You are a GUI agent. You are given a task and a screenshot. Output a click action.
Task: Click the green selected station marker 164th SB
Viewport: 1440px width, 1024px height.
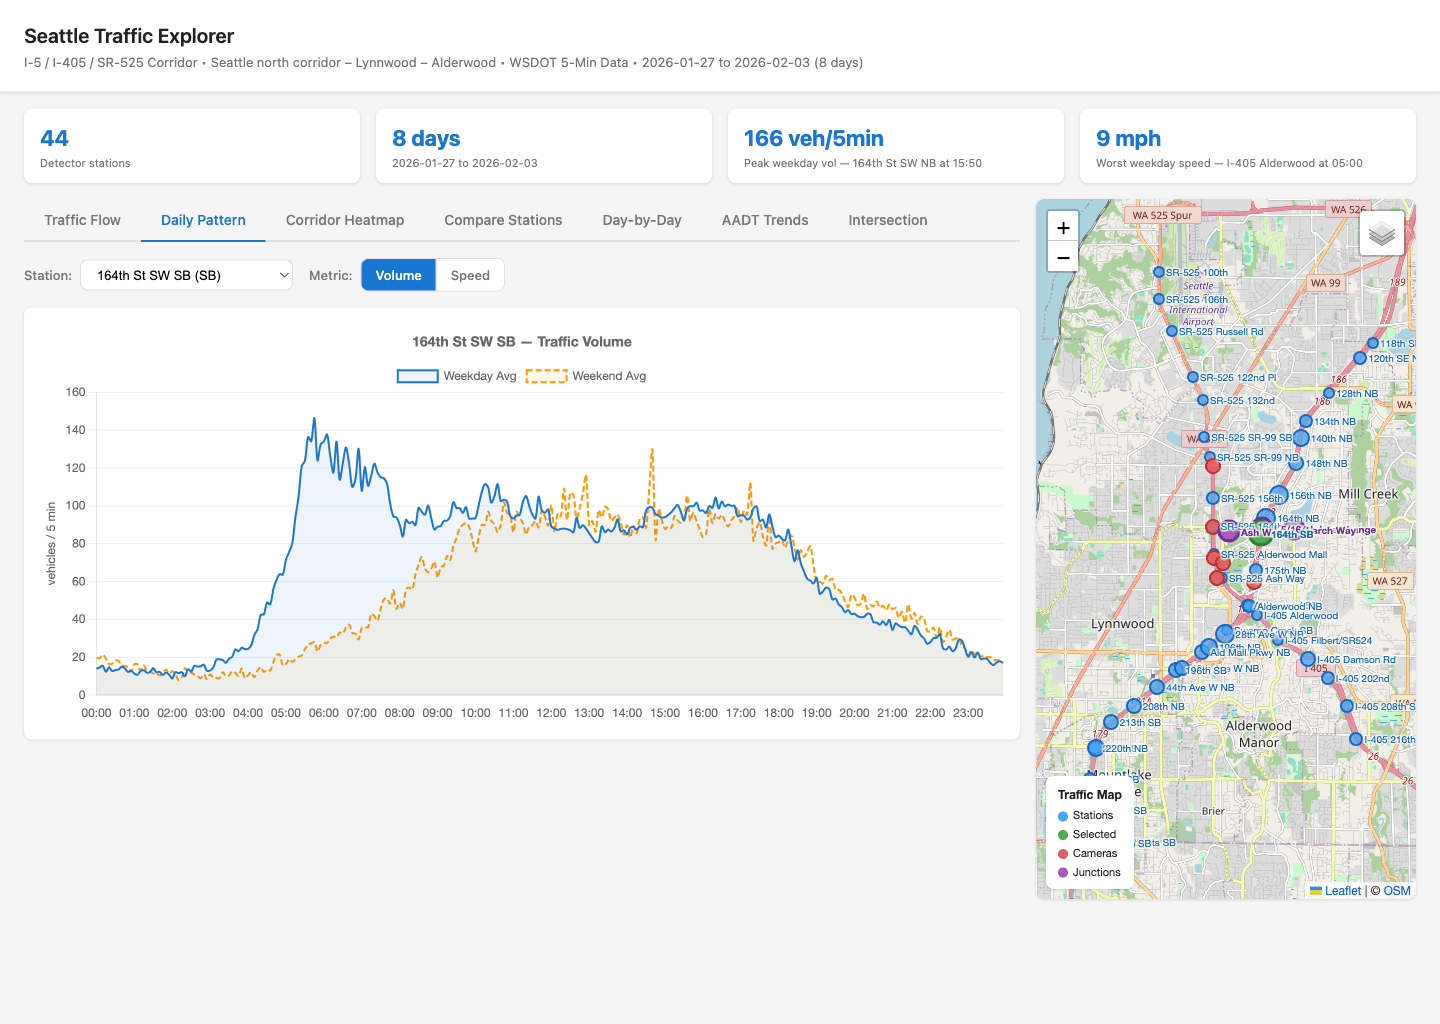1262,537
